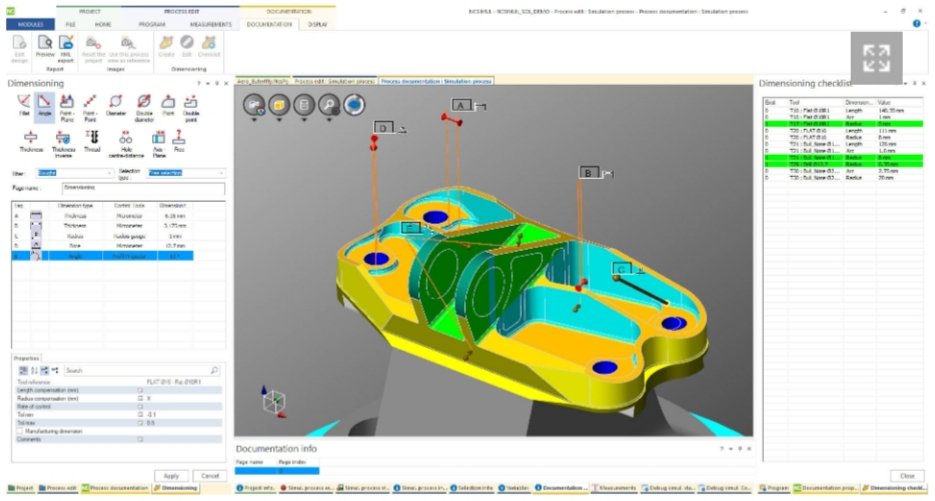The image size is (935, 501).
Task: Select the Thickness dimension tool
Action: tap(30, 142)
